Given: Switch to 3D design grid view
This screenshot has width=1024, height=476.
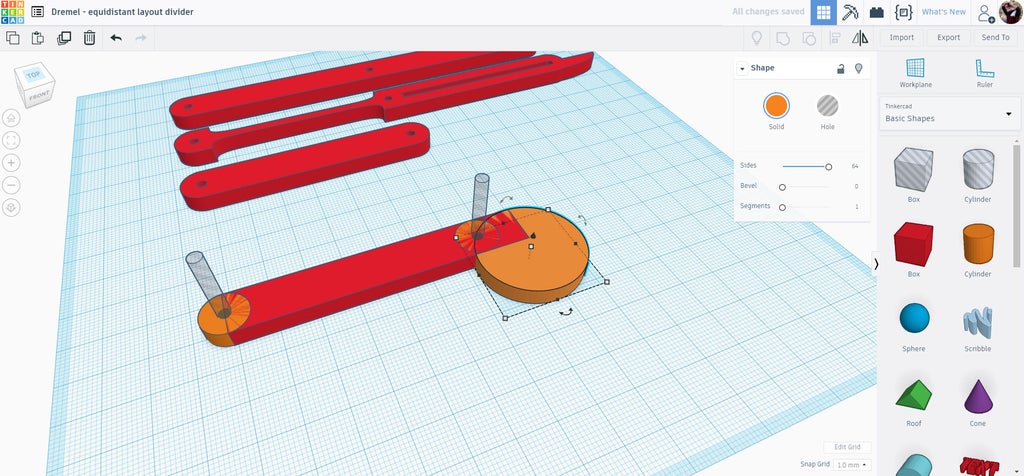Looking at the screenshot, I should pos(824,12).
